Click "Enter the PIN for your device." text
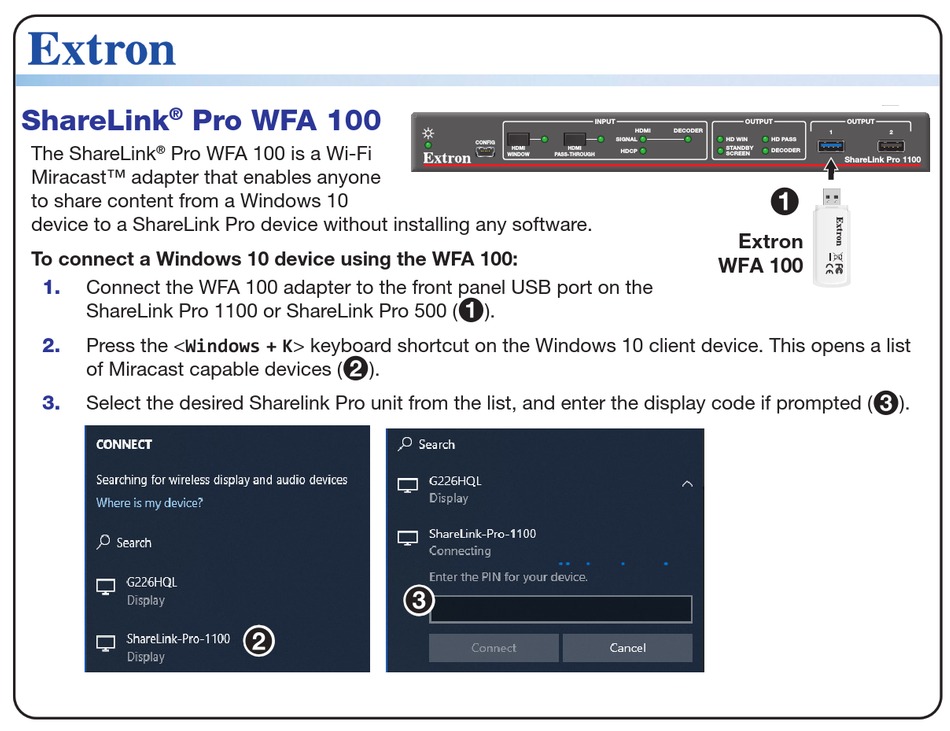This screenshot has height=731, width=950. click(x=508, y=577)
